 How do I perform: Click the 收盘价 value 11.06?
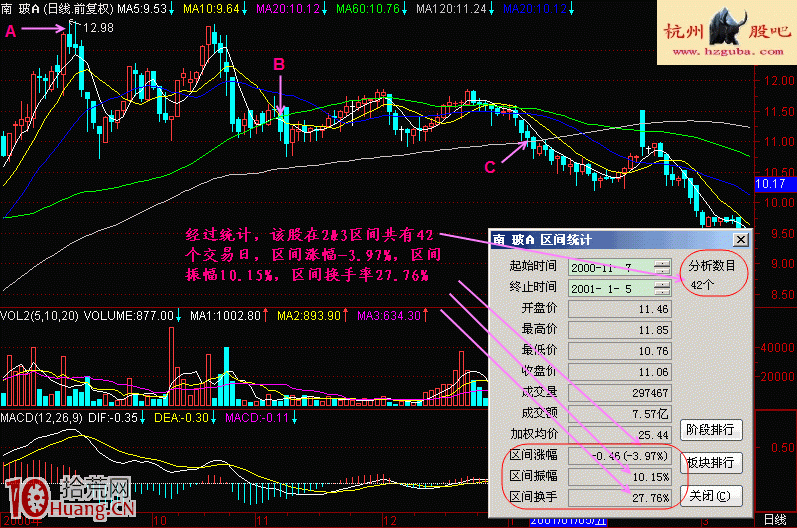click(620, 372)
